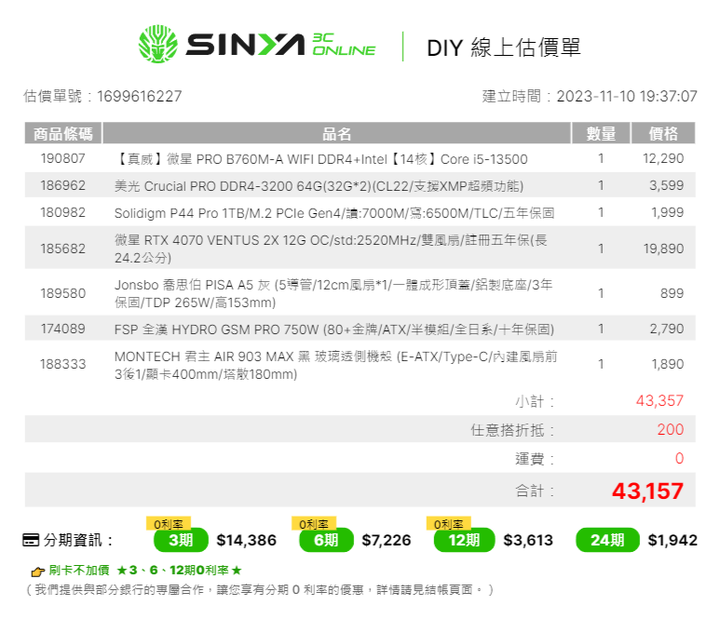Image resolution: width=720 pixels, height=619 pixels.
Task: Click price 19,890
Action: click(664, 248)
